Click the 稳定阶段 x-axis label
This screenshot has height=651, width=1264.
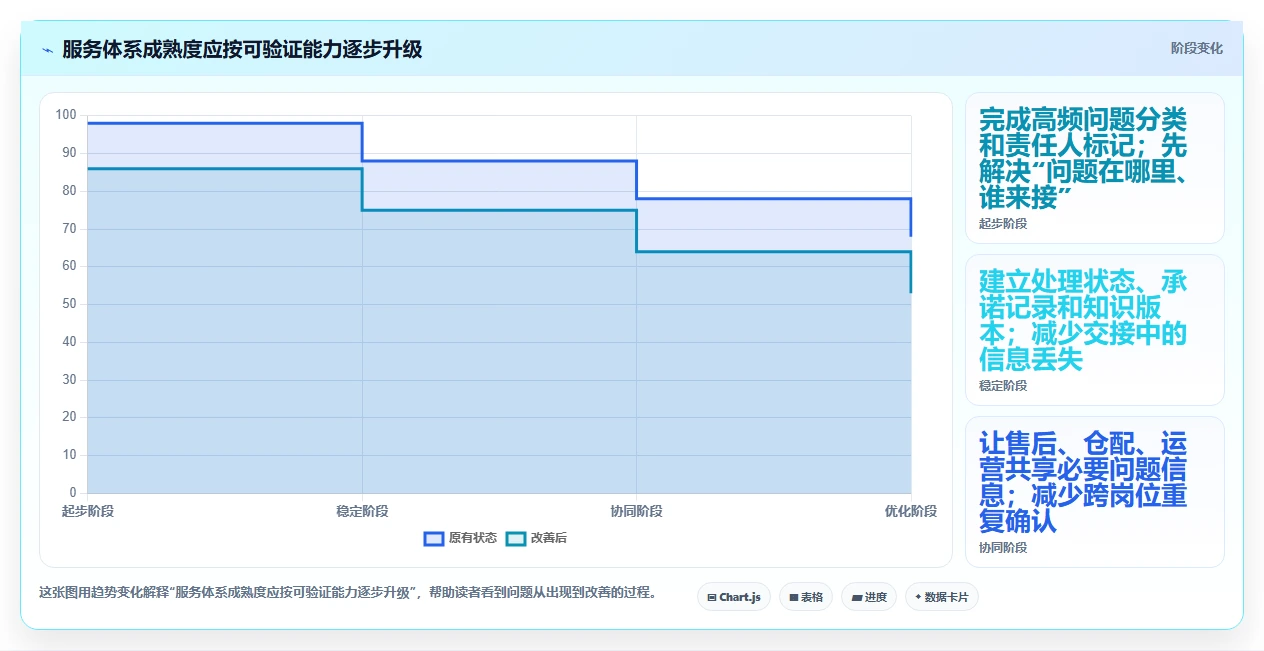(x=362, y=511)
